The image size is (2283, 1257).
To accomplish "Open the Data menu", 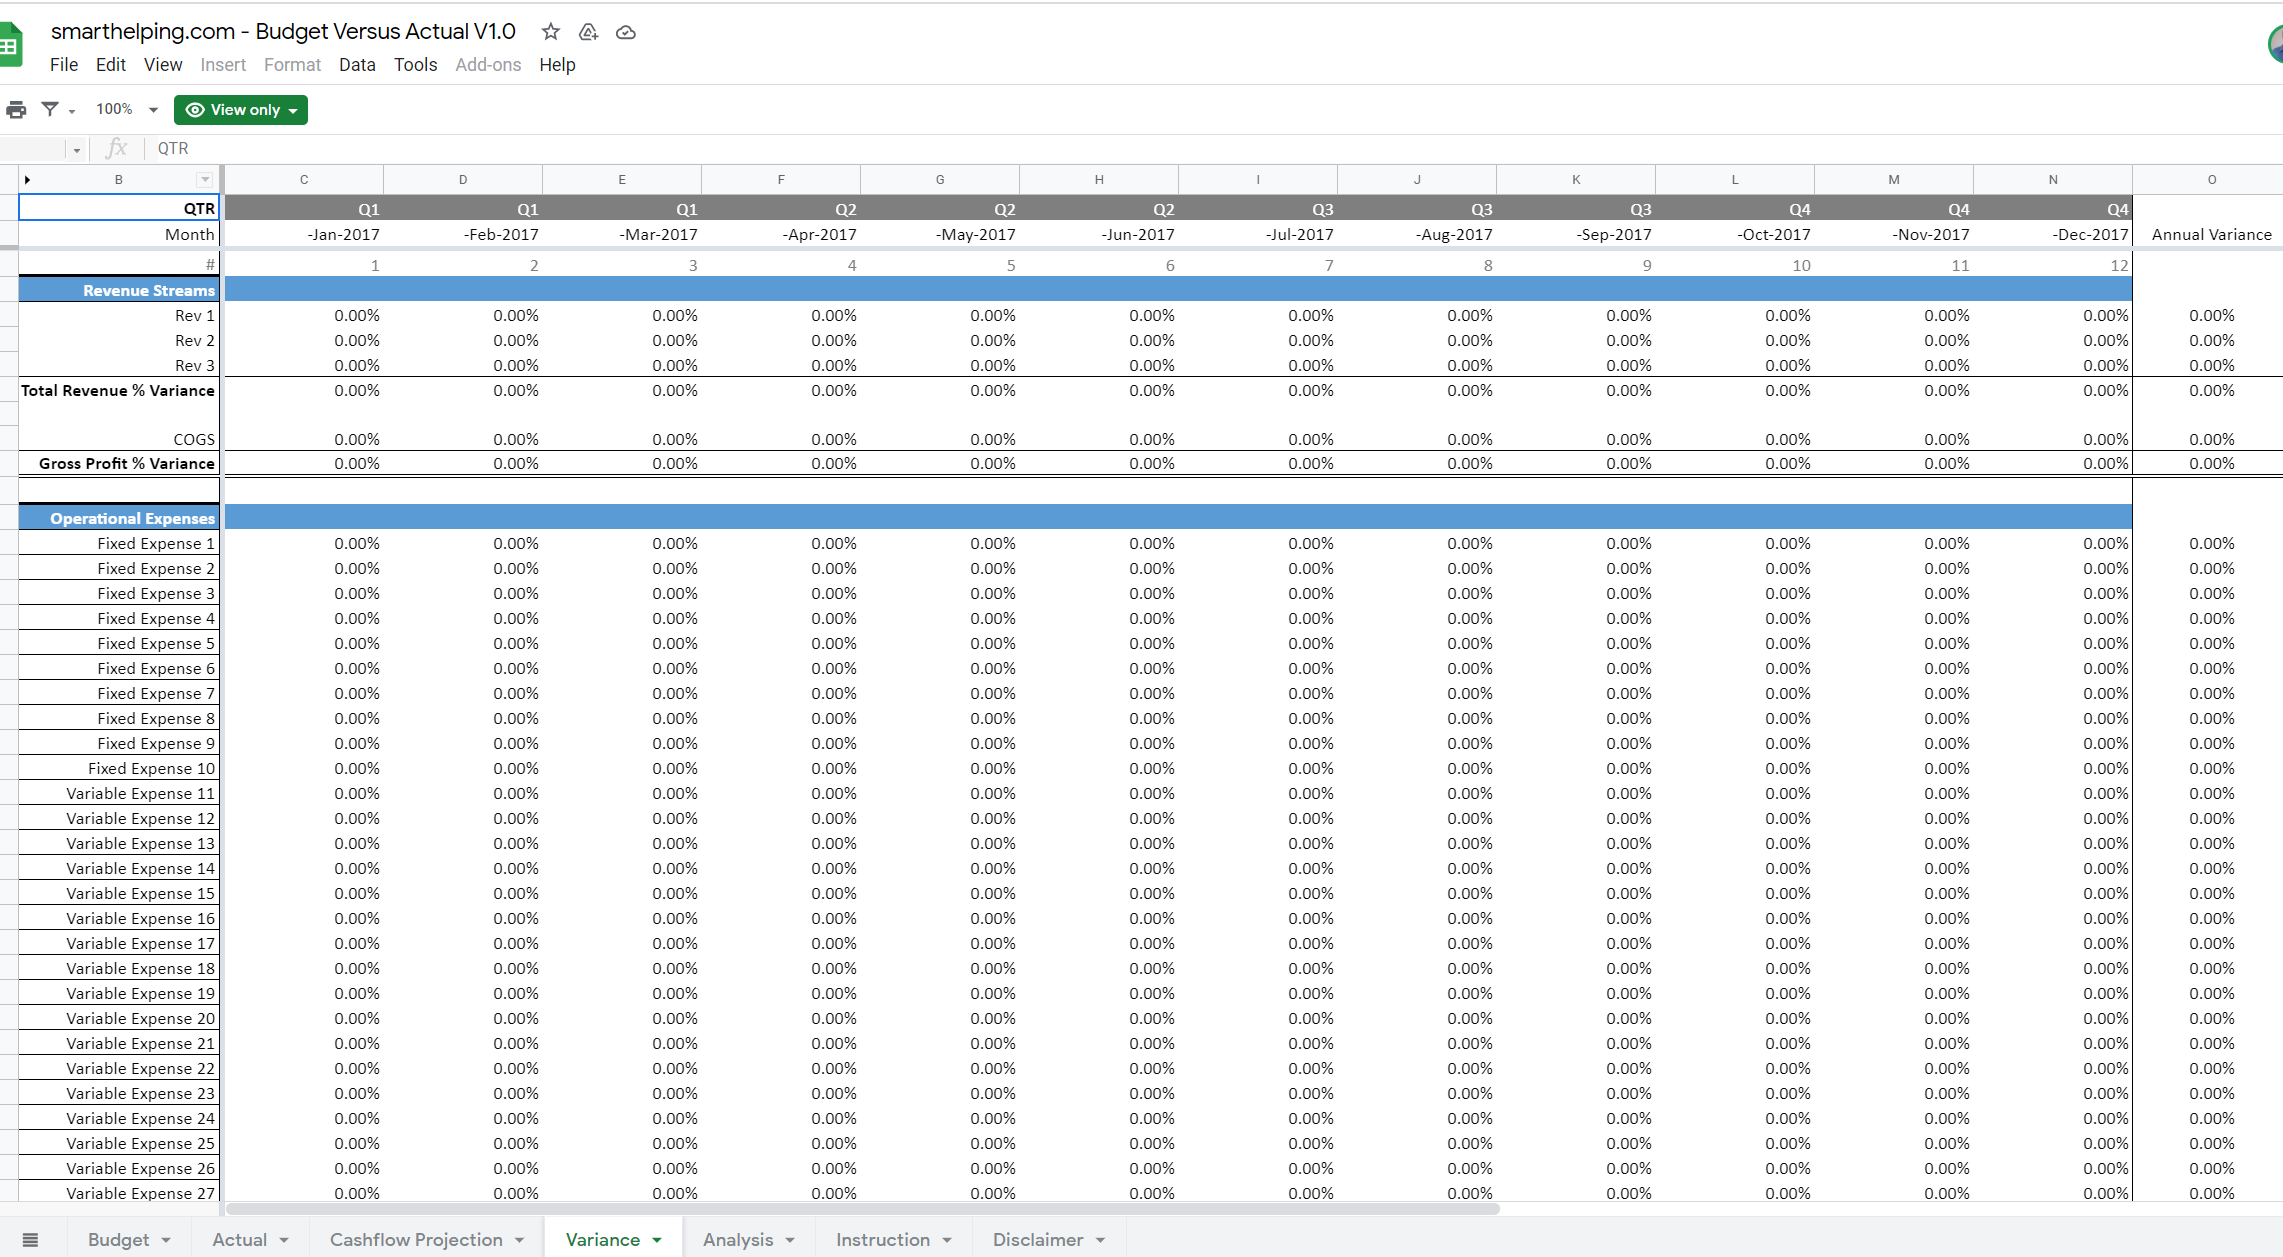I will tap(357, 65).
